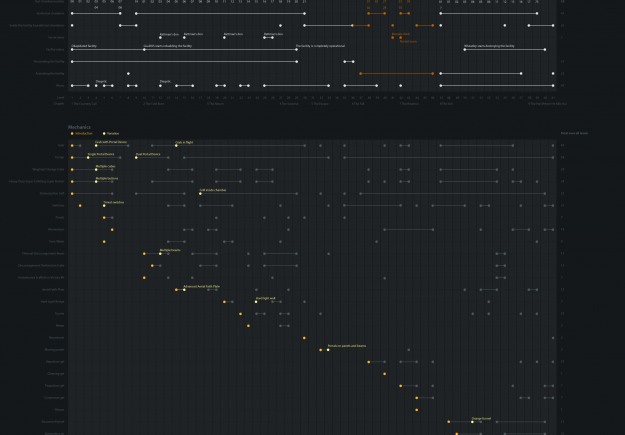This screenshot has width=625, height=435.
Task: Select the 'Aerial Faith Plate' row label
Action: (53, 289)
